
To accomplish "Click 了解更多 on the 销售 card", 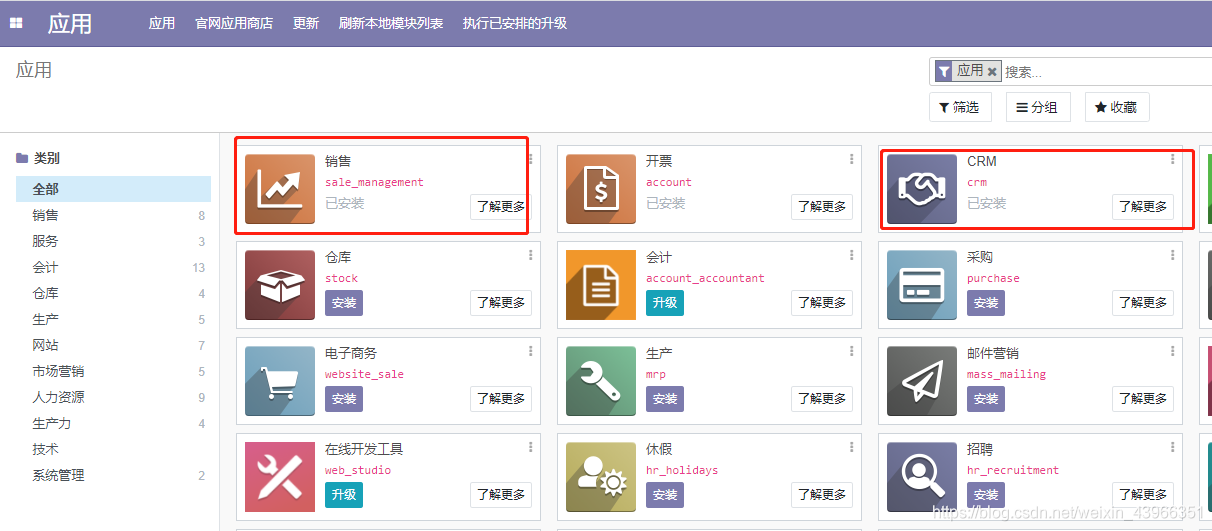I will tap(501, 207).
